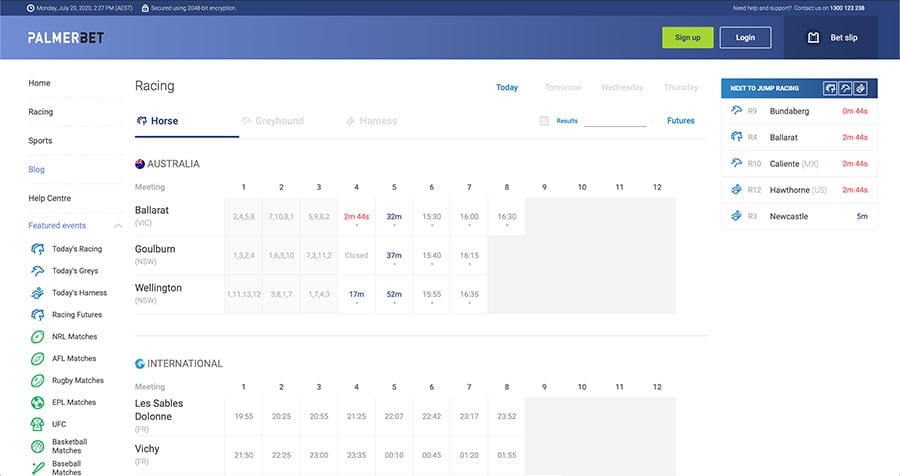Click Rugby Matches ball icon

[x=37, y=380]
